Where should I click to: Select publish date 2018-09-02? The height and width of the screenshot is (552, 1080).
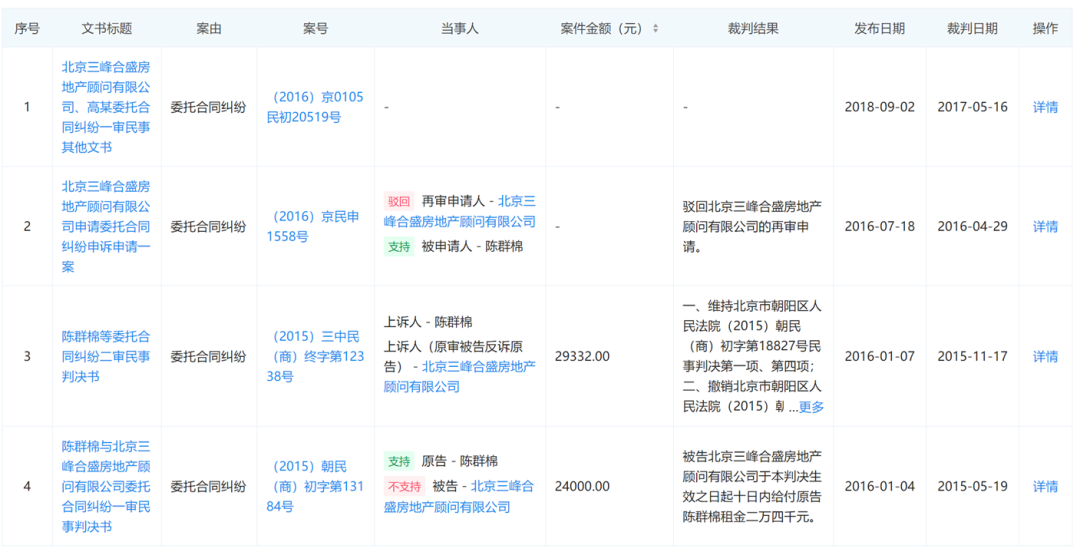click(880, 107)
